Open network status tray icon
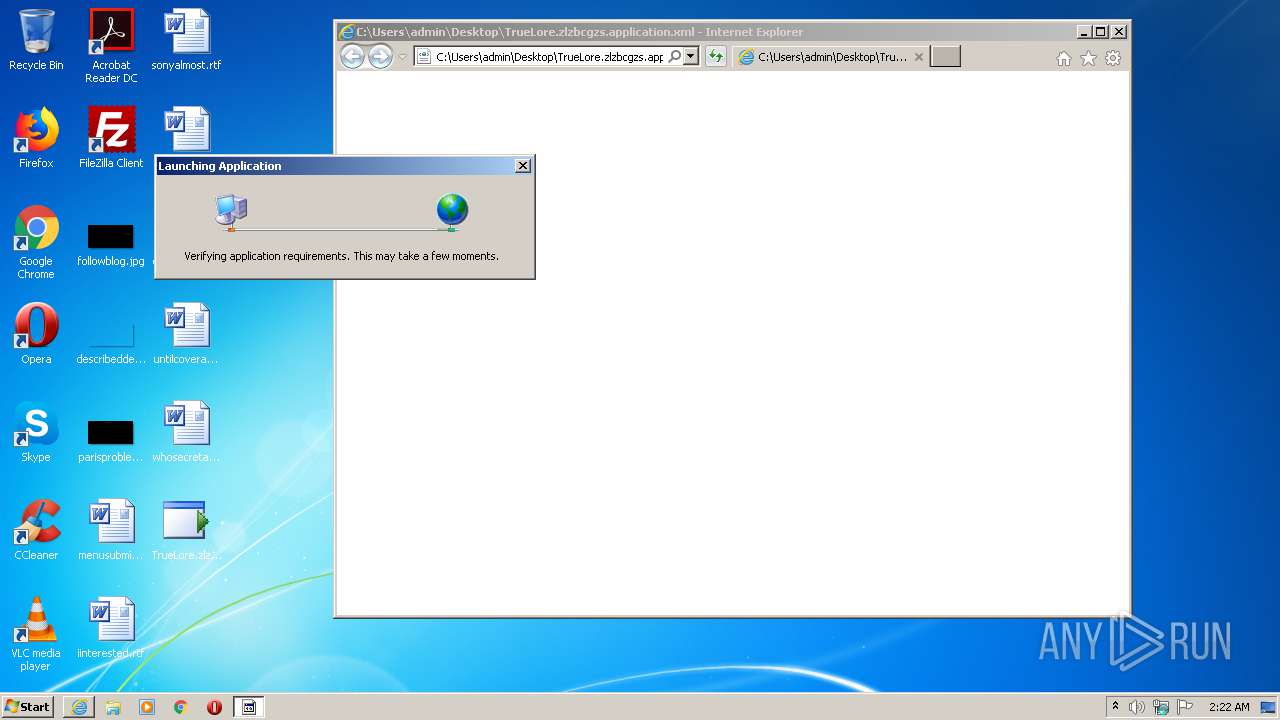This screenshot has height=720, width=1280. pyautogui.click(x=1161, y=707)
